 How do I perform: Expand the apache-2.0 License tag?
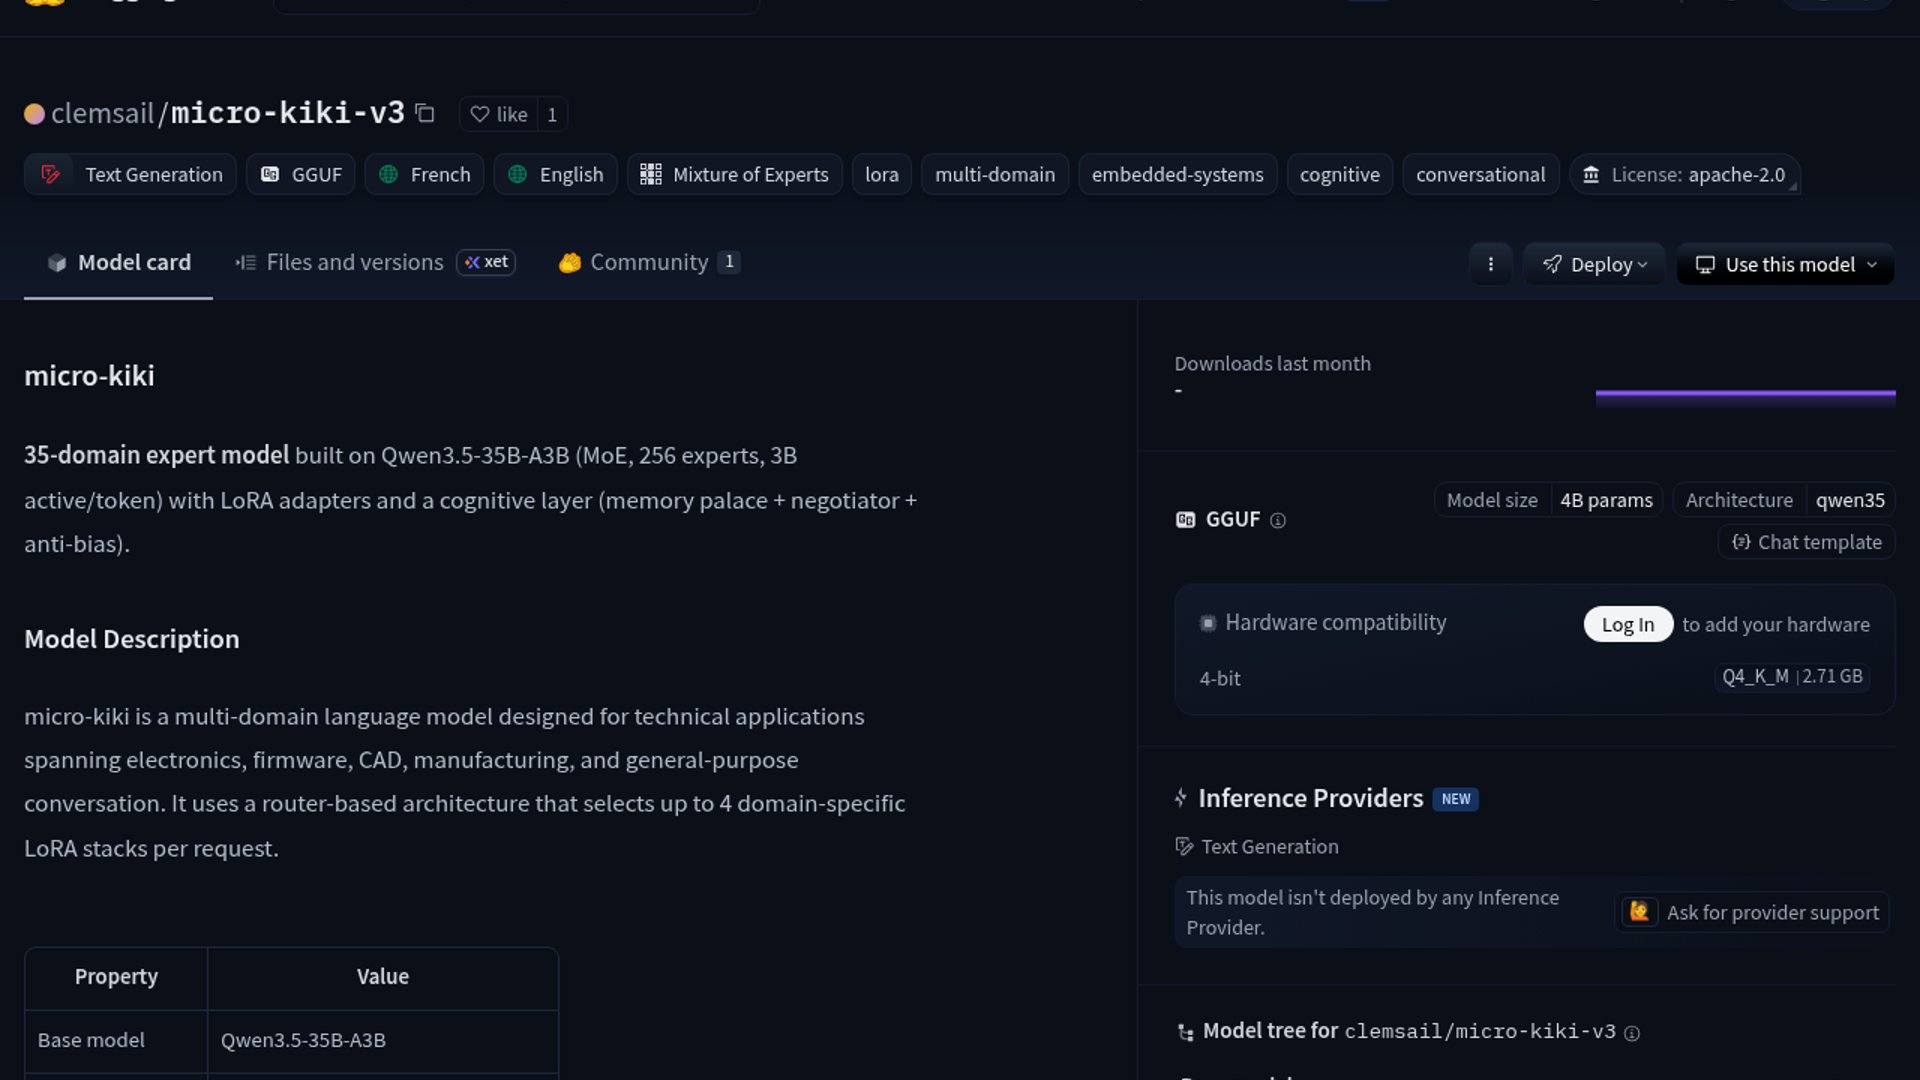(1685, 174)
